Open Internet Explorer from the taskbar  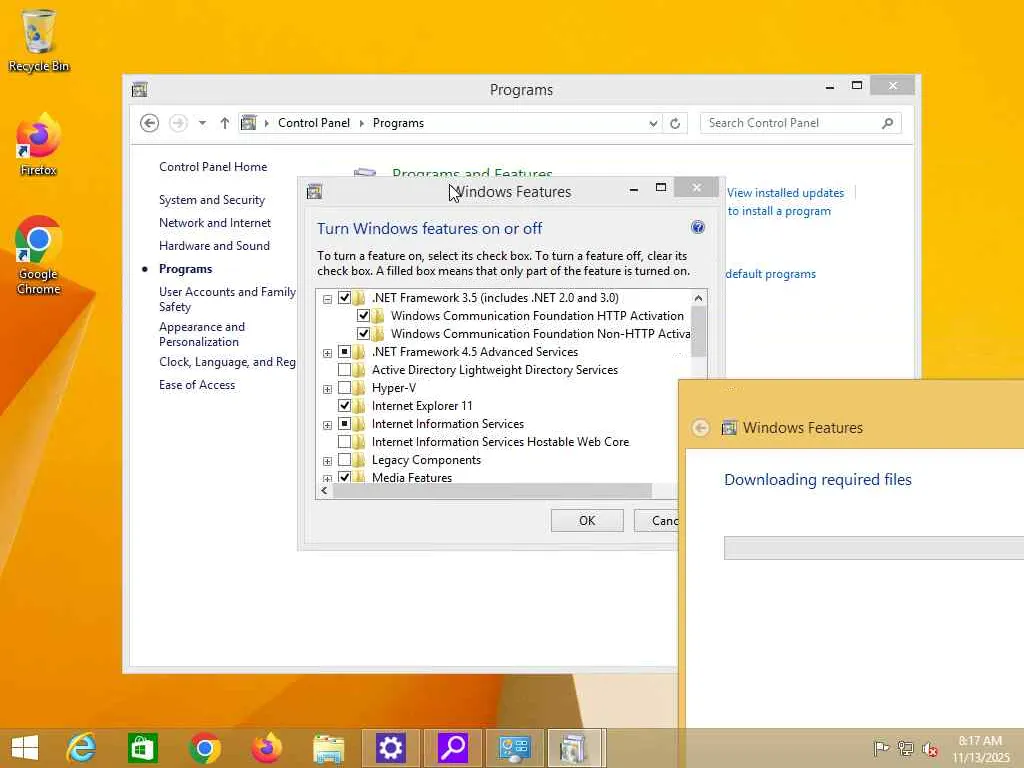point(81,748)
